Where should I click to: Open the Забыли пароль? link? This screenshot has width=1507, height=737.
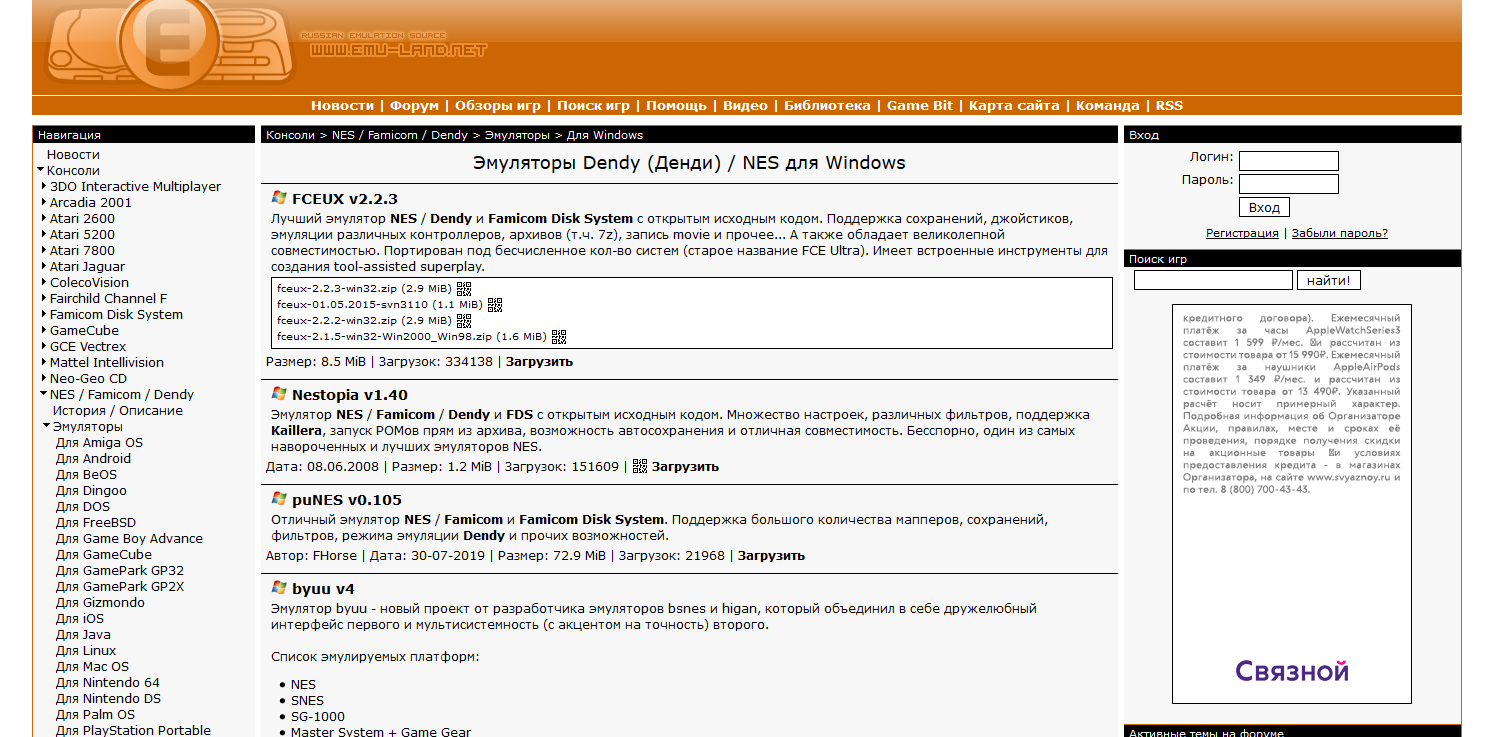pos(1339,233)
